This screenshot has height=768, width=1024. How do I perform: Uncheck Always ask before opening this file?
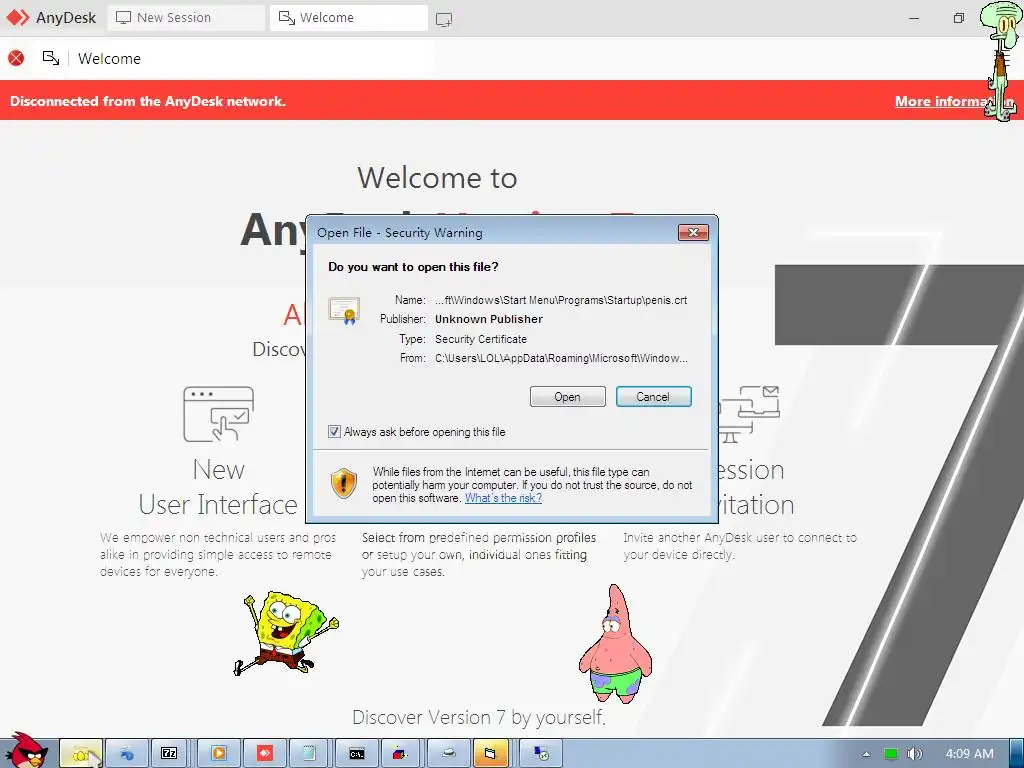[334, 432]
